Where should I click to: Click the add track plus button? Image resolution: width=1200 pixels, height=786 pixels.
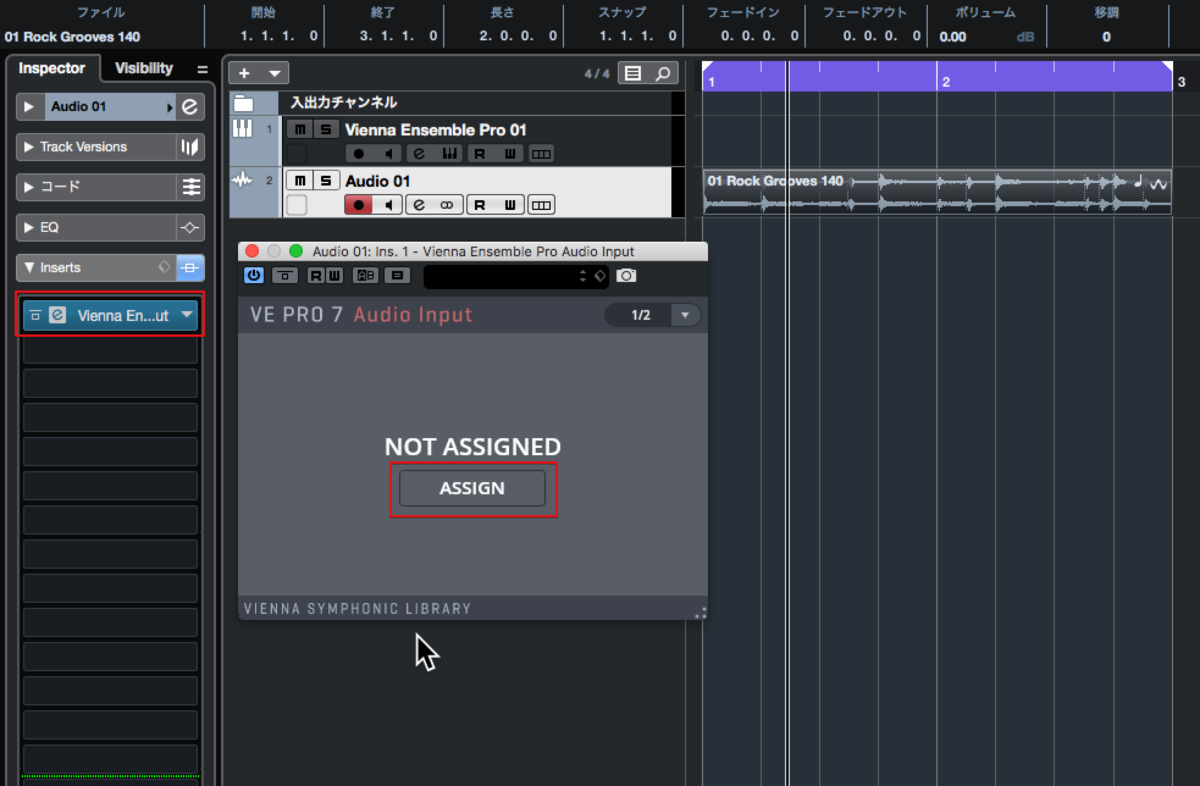click(x=244, y=73)
